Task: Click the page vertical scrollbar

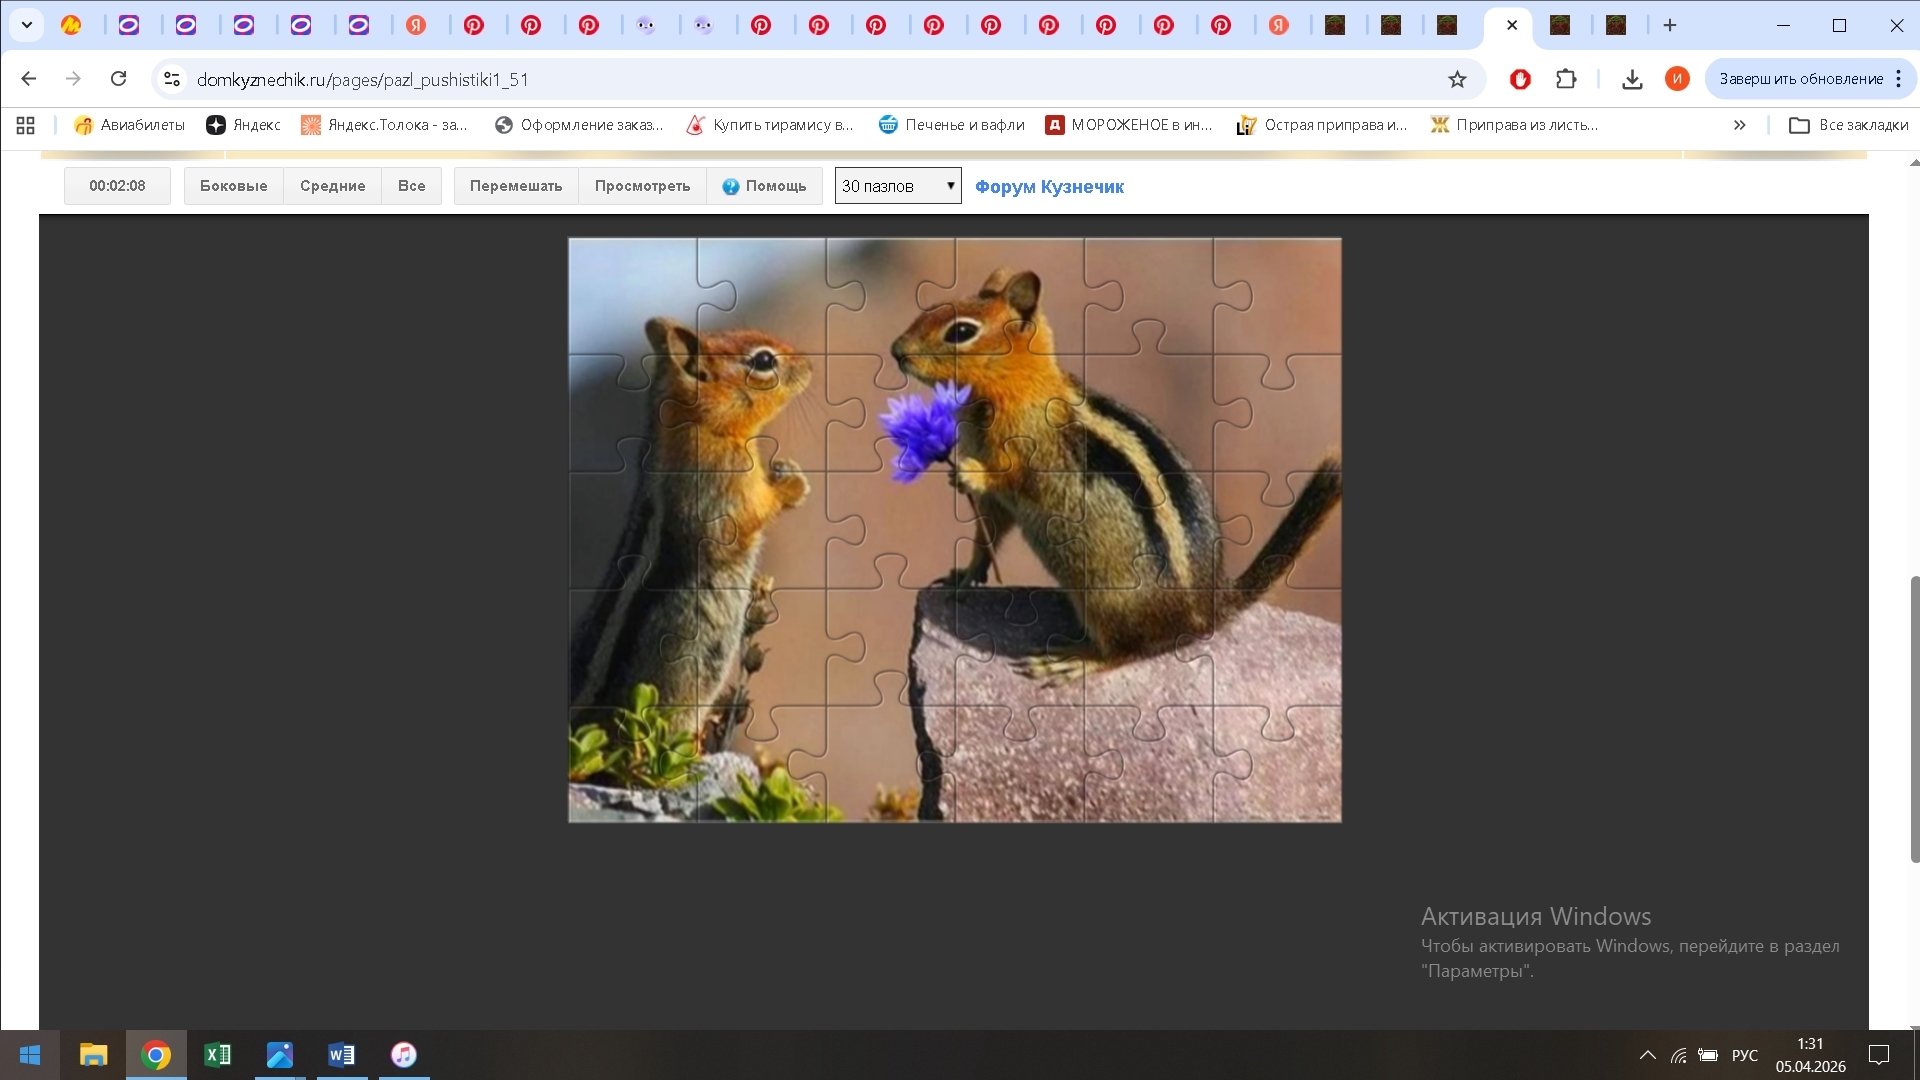Action: pos(1914,718)
